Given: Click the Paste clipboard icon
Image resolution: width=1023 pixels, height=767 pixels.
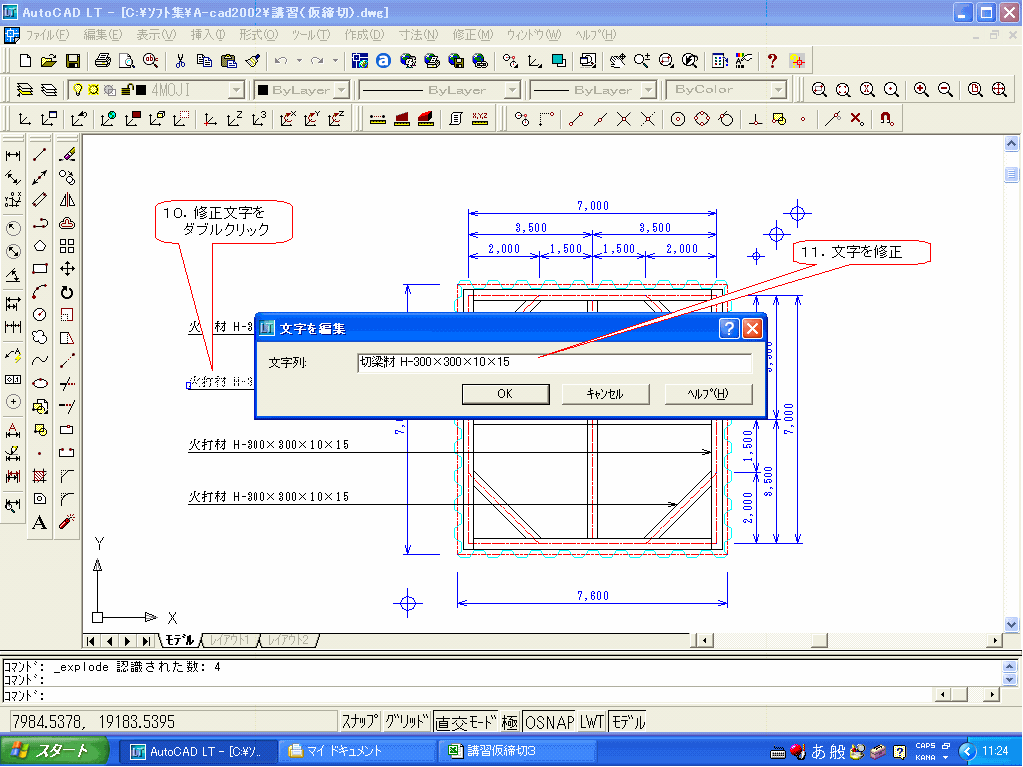Looking at the screenshot, I should tap(228, 61).
